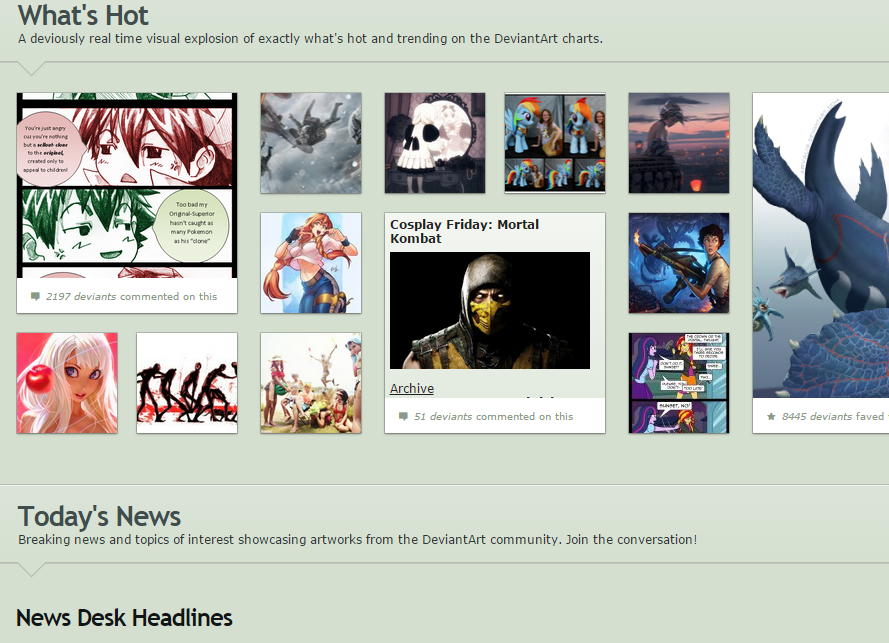
Task: Open the woman with flamethrower artwork
Action: click(679, 263)
